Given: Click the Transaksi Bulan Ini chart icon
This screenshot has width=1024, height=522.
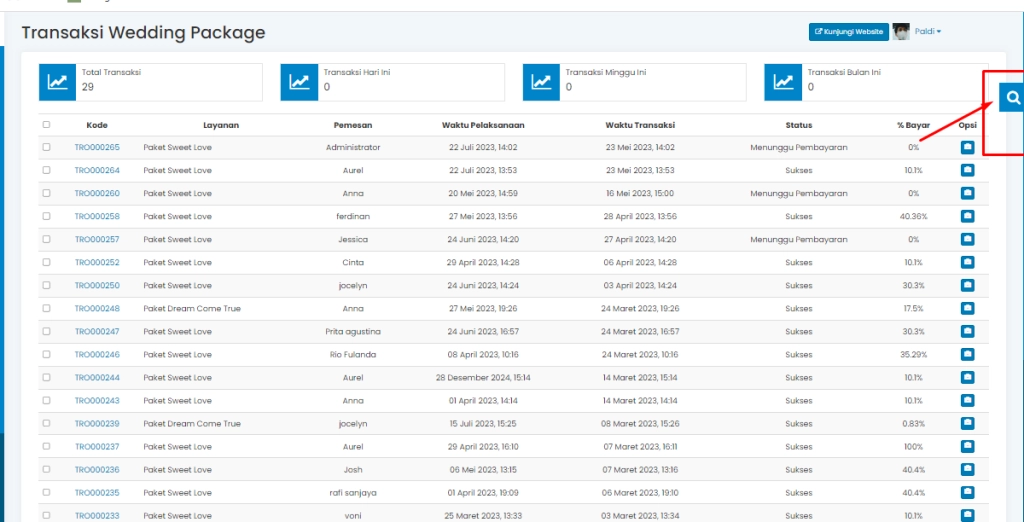Looking at the screenshot, I should pos(783,82).
